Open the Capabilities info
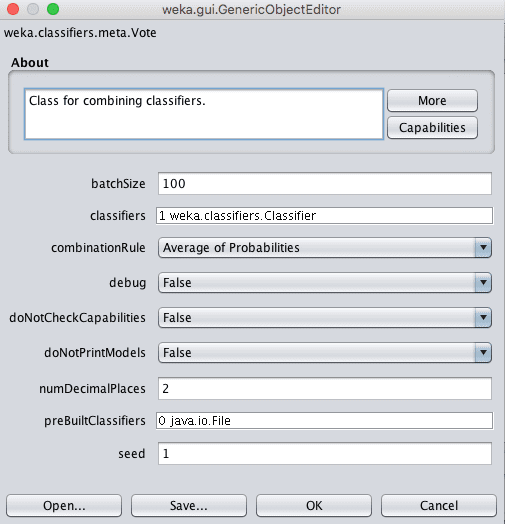Screen dimensions: 505x524 tap(432, 128)
